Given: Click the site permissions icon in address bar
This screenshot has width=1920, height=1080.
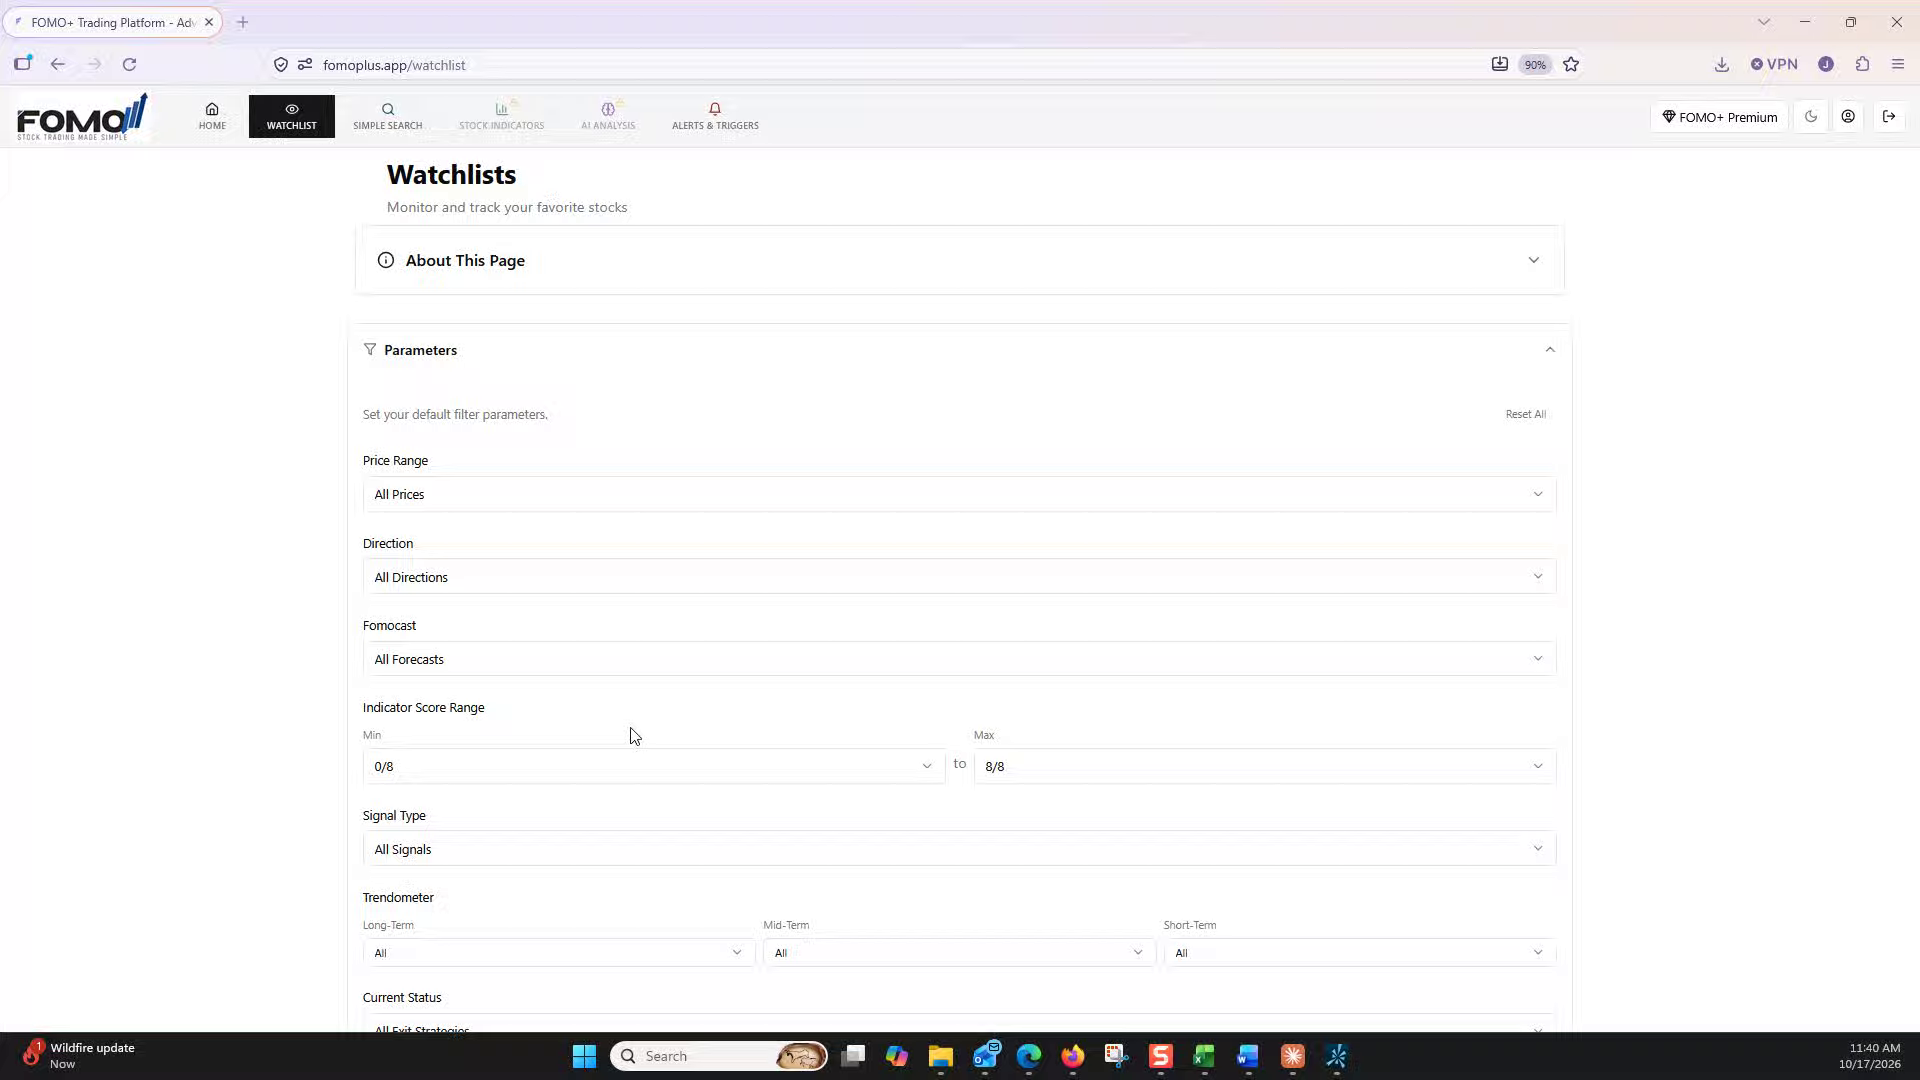Looking at the screenshot, I should point(305,65).
